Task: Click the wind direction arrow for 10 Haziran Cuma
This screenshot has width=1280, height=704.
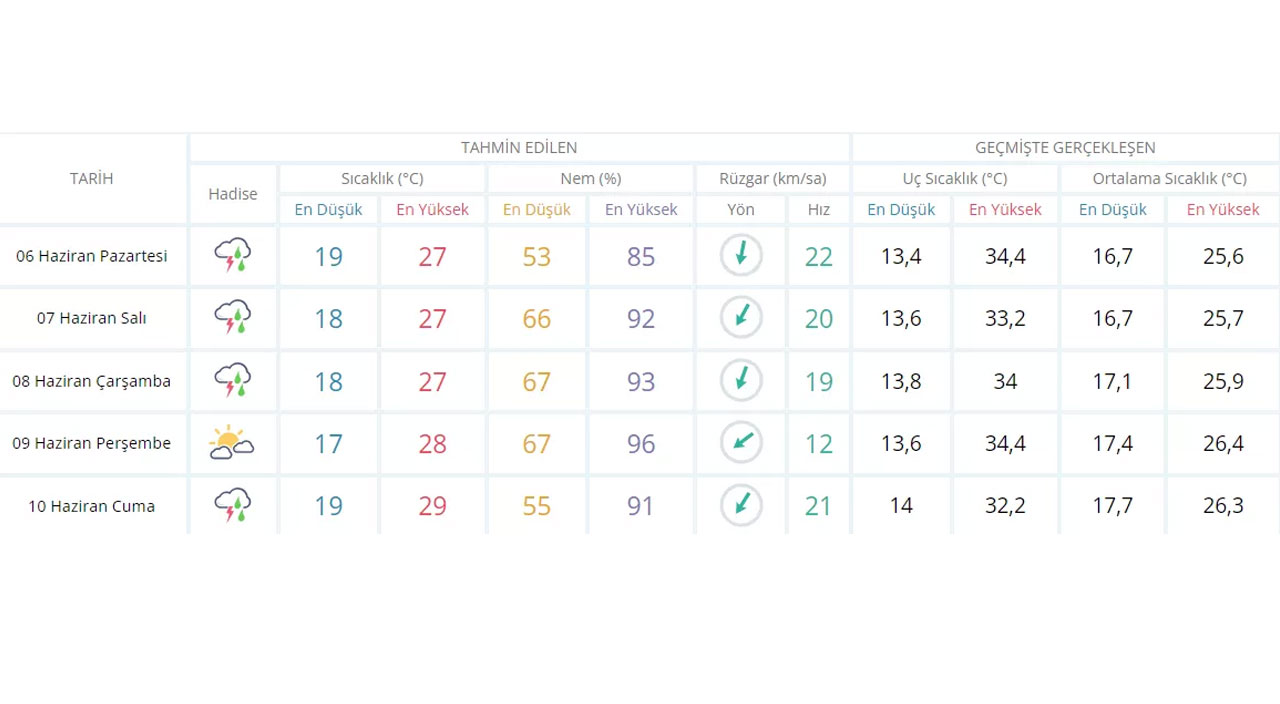Action: 741,506
